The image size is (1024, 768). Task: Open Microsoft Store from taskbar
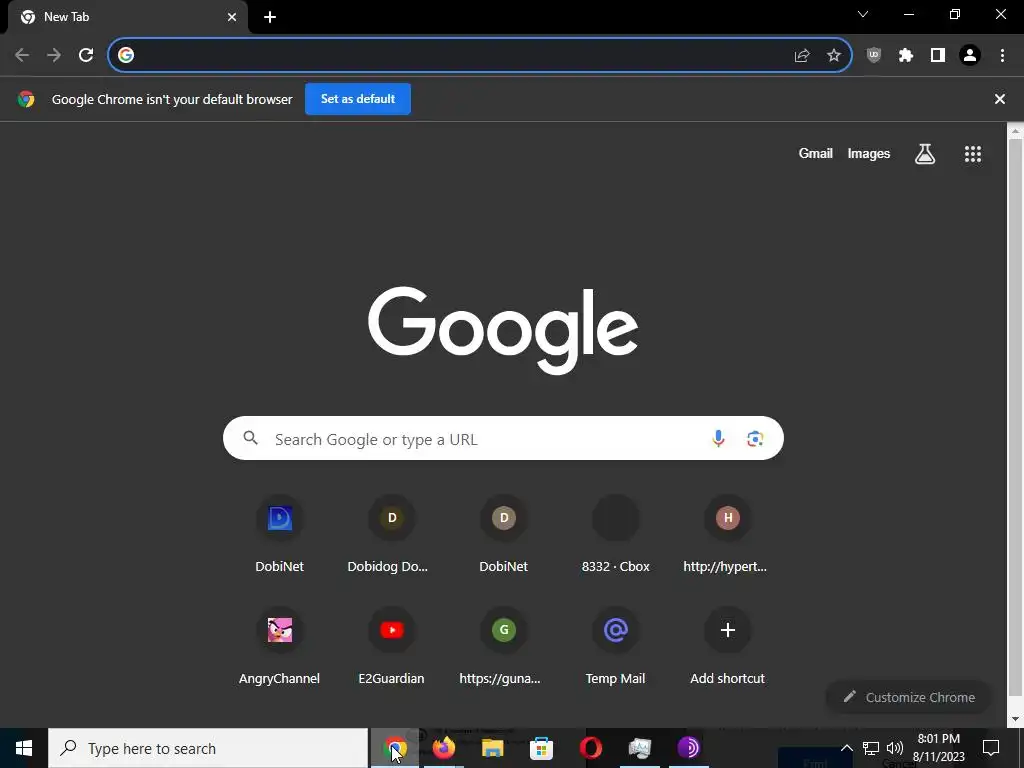tap(541, 748)
